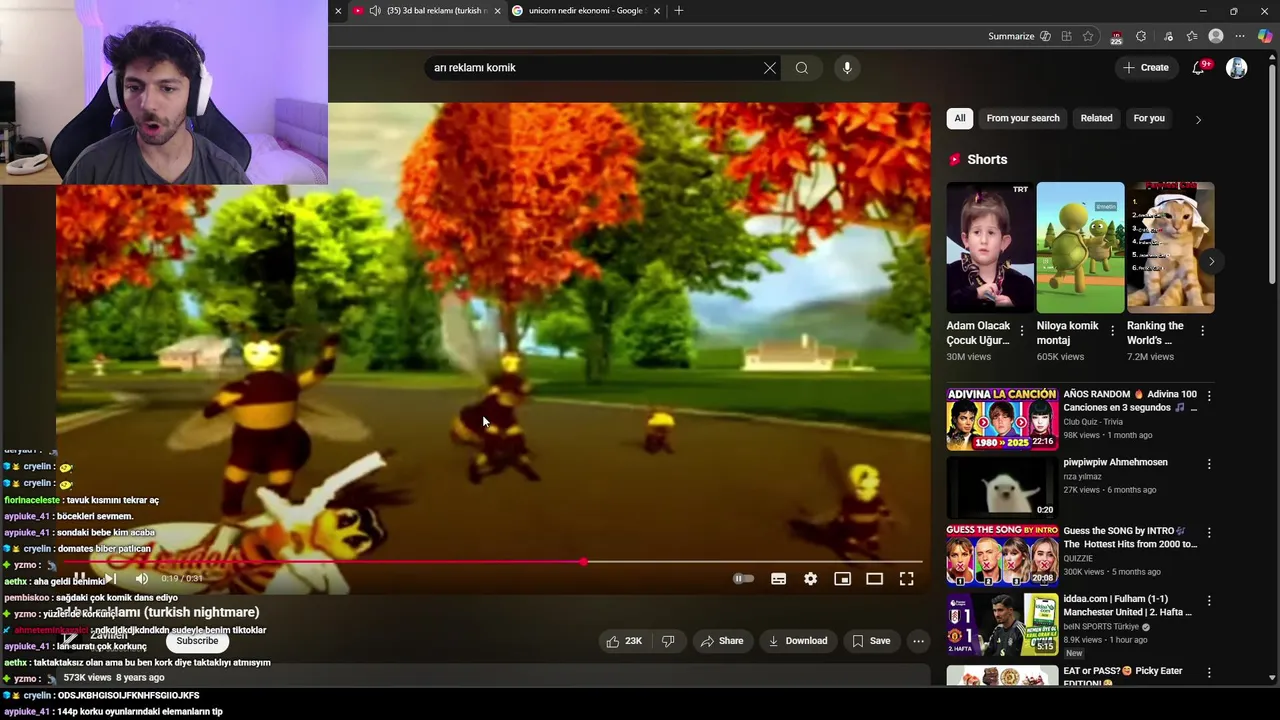This screenshot has width=1280, height=720.
Task: Open a new browser tab
Action: (679, 11)
